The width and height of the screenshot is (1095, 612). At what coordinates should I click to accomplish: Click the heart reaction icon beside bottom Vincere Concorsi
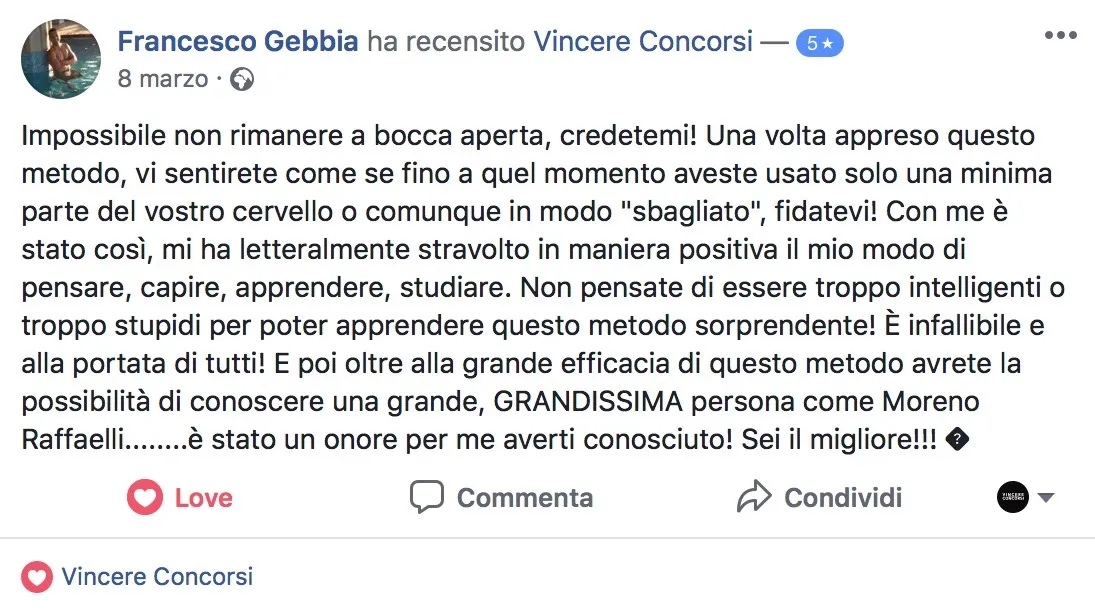click(37, 578)
